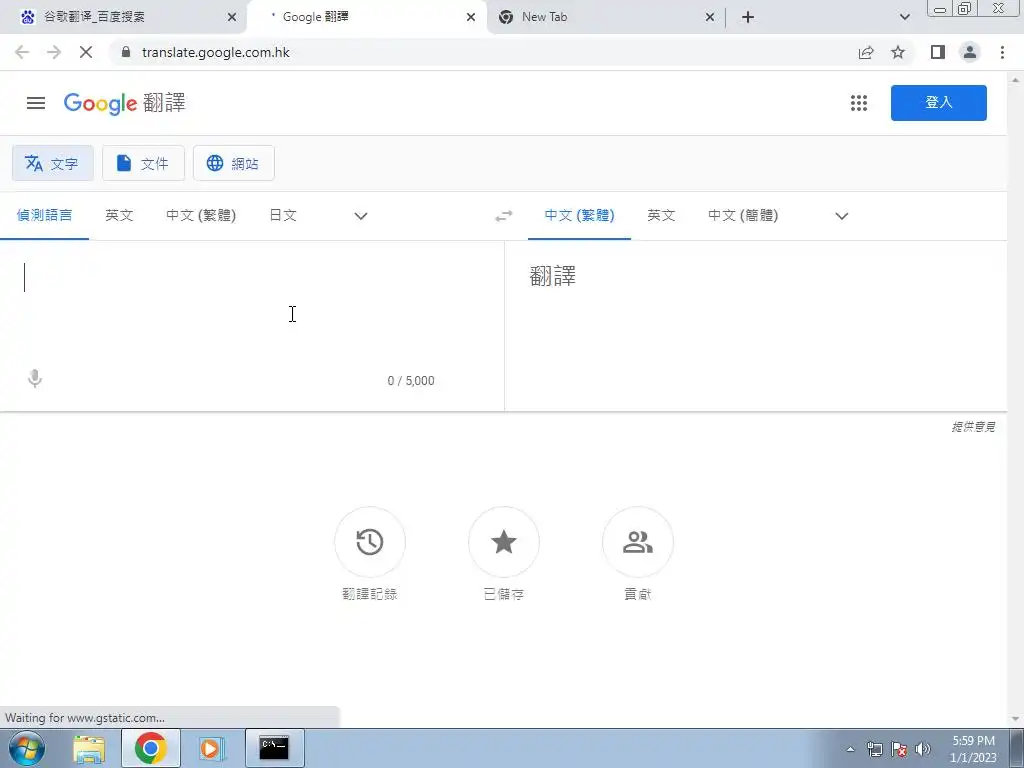Expand the source language list chevron
Image resolution: width=1024 pixels, height=768 pixels.
click(360, 216)
